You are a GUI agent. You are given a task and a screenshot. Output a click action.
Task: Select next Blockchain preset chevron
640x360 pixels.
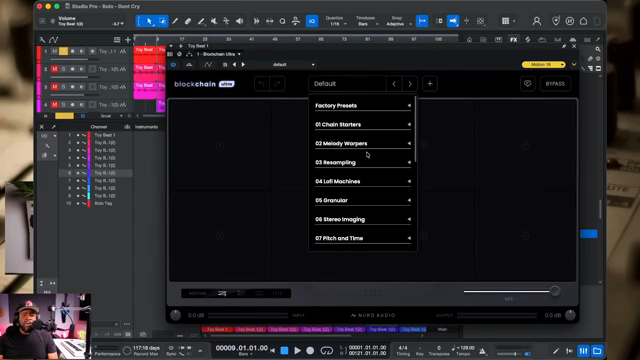click(410, 84)
